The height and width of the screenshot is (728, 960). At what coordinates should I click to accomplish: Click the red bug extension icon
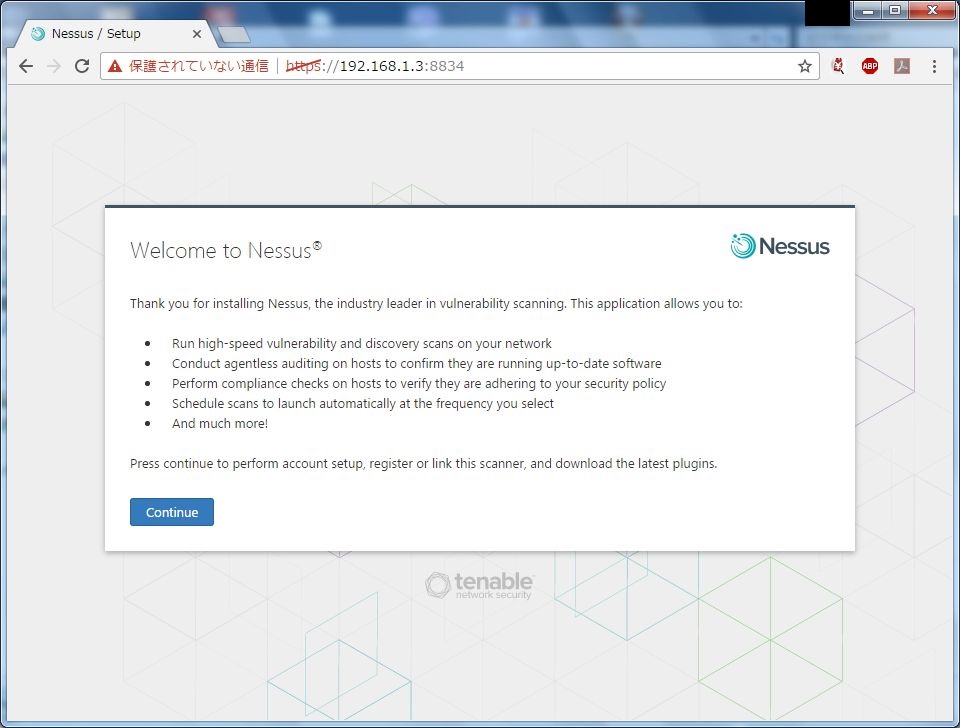pyautogui.click(x=838, y=66)
